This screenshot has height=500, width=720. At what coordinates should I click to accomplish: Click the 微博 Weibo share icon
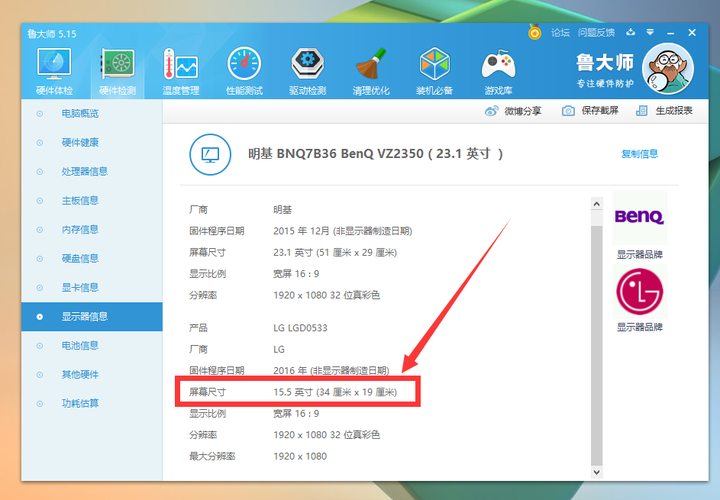pos(491,111)
